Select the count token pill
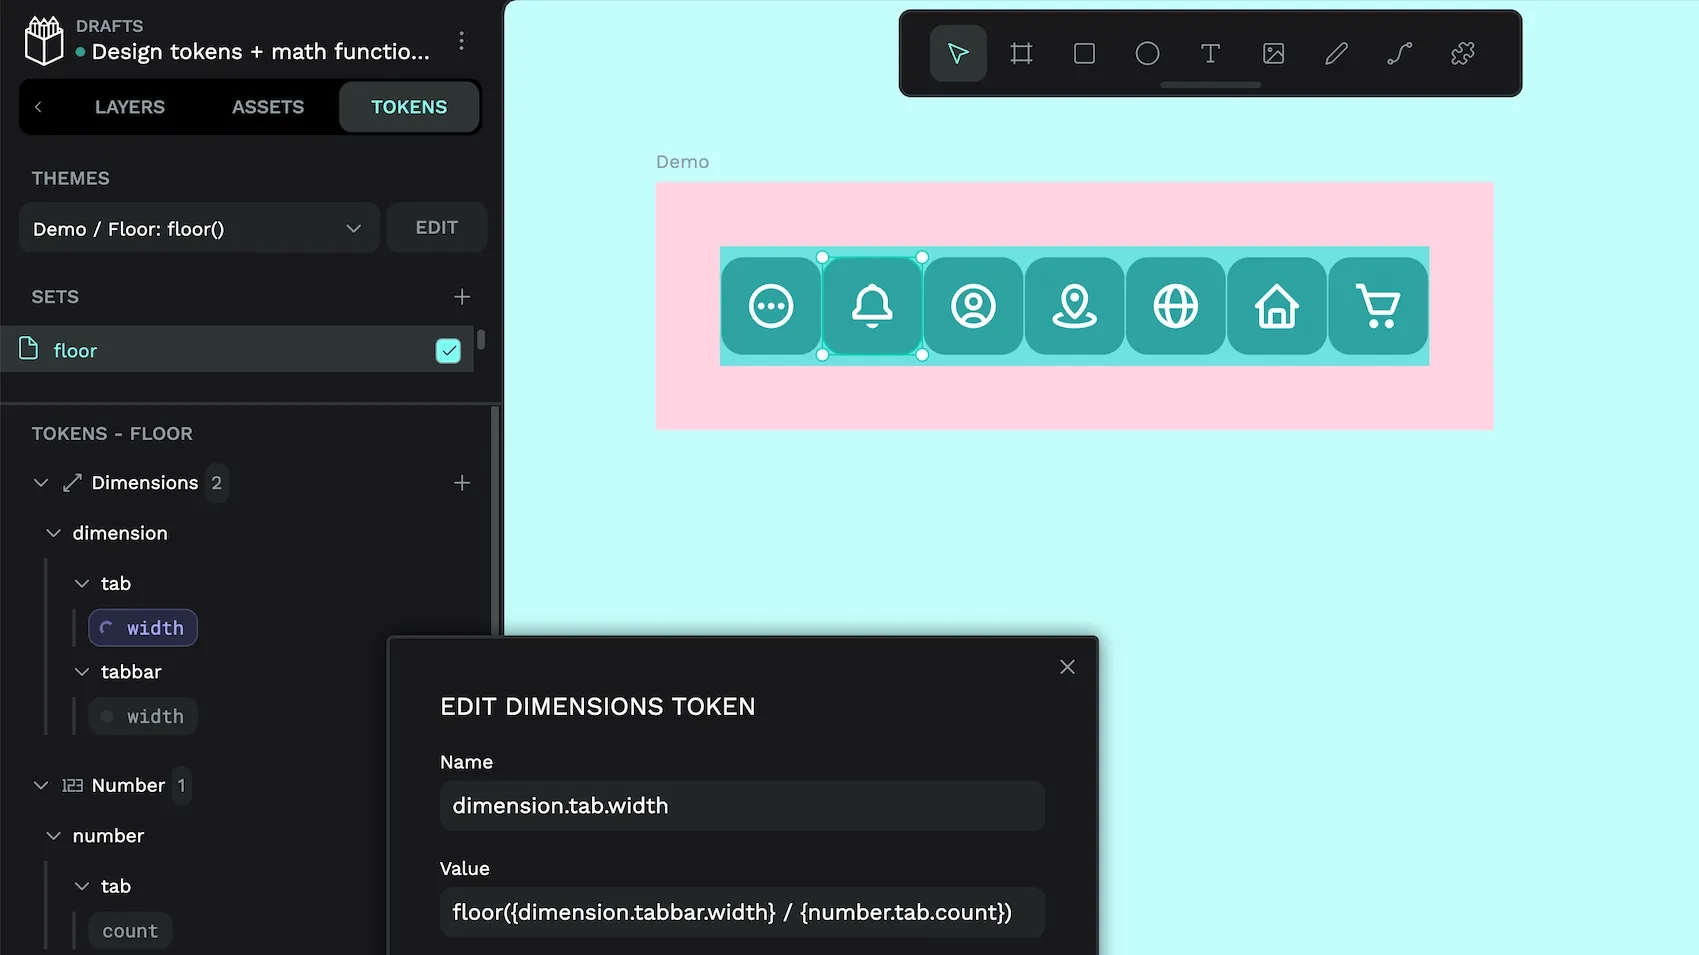 pos(130,931)
